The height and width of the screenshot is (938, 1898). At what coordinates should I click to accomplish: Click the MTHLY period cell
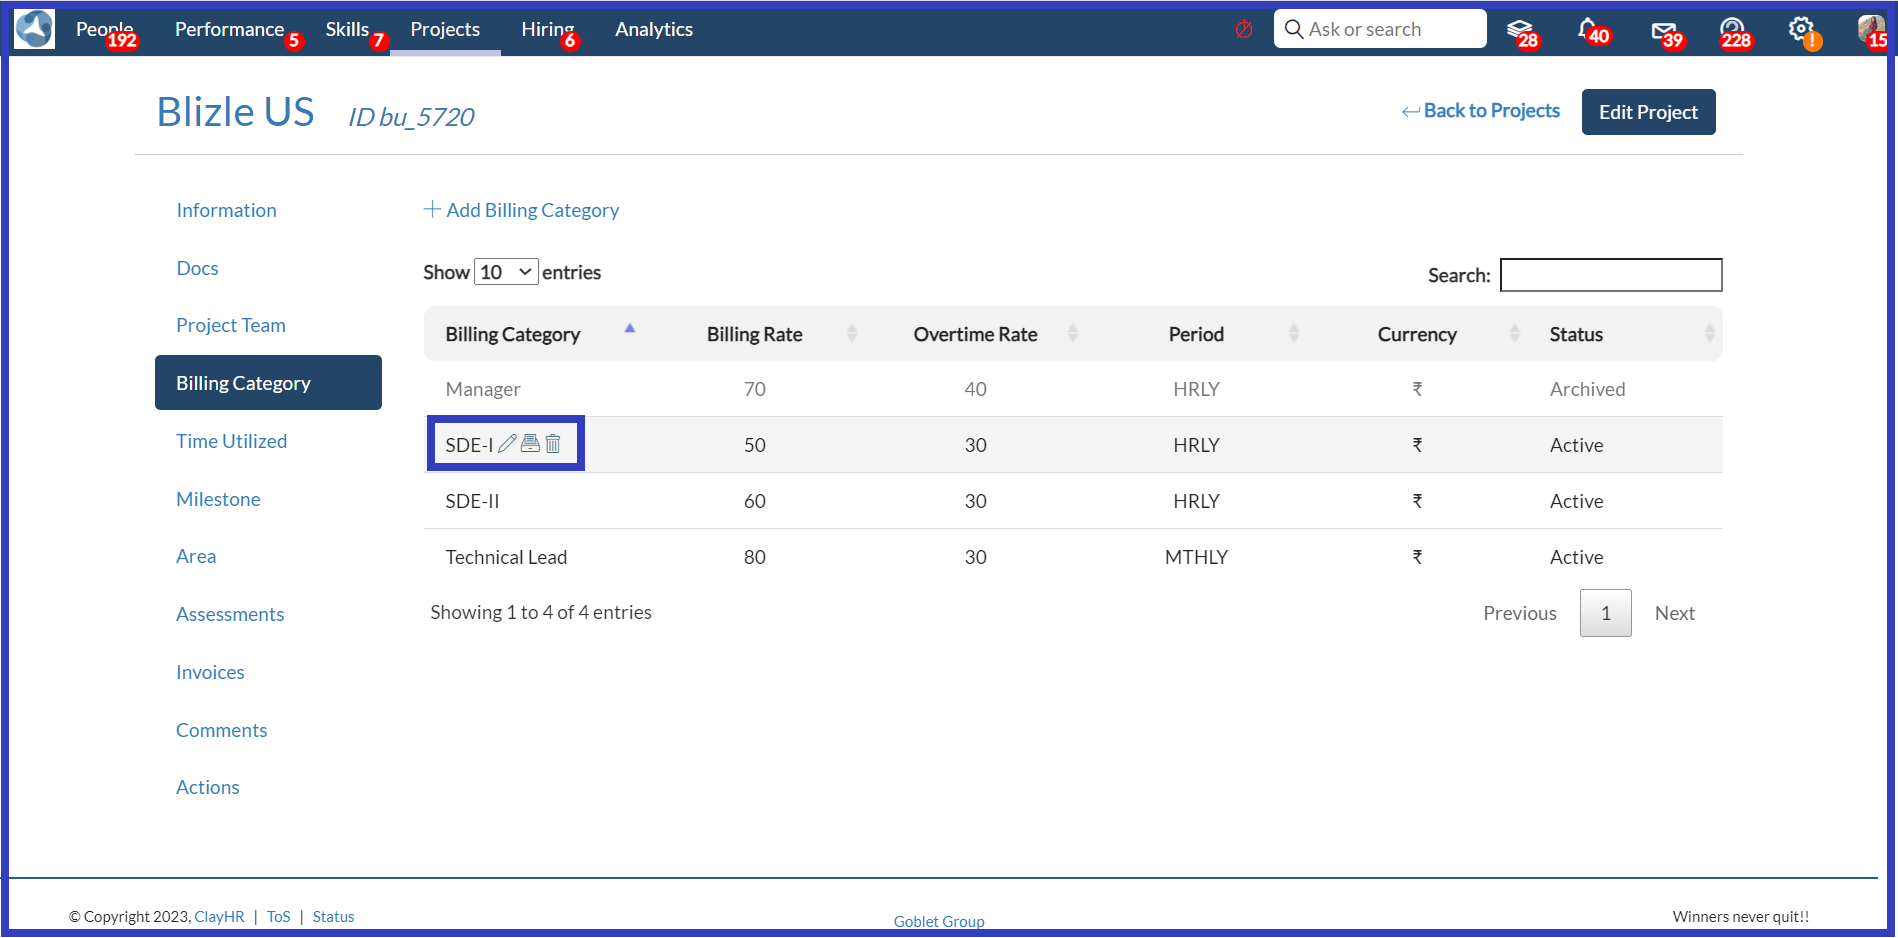click(1196, 557)
